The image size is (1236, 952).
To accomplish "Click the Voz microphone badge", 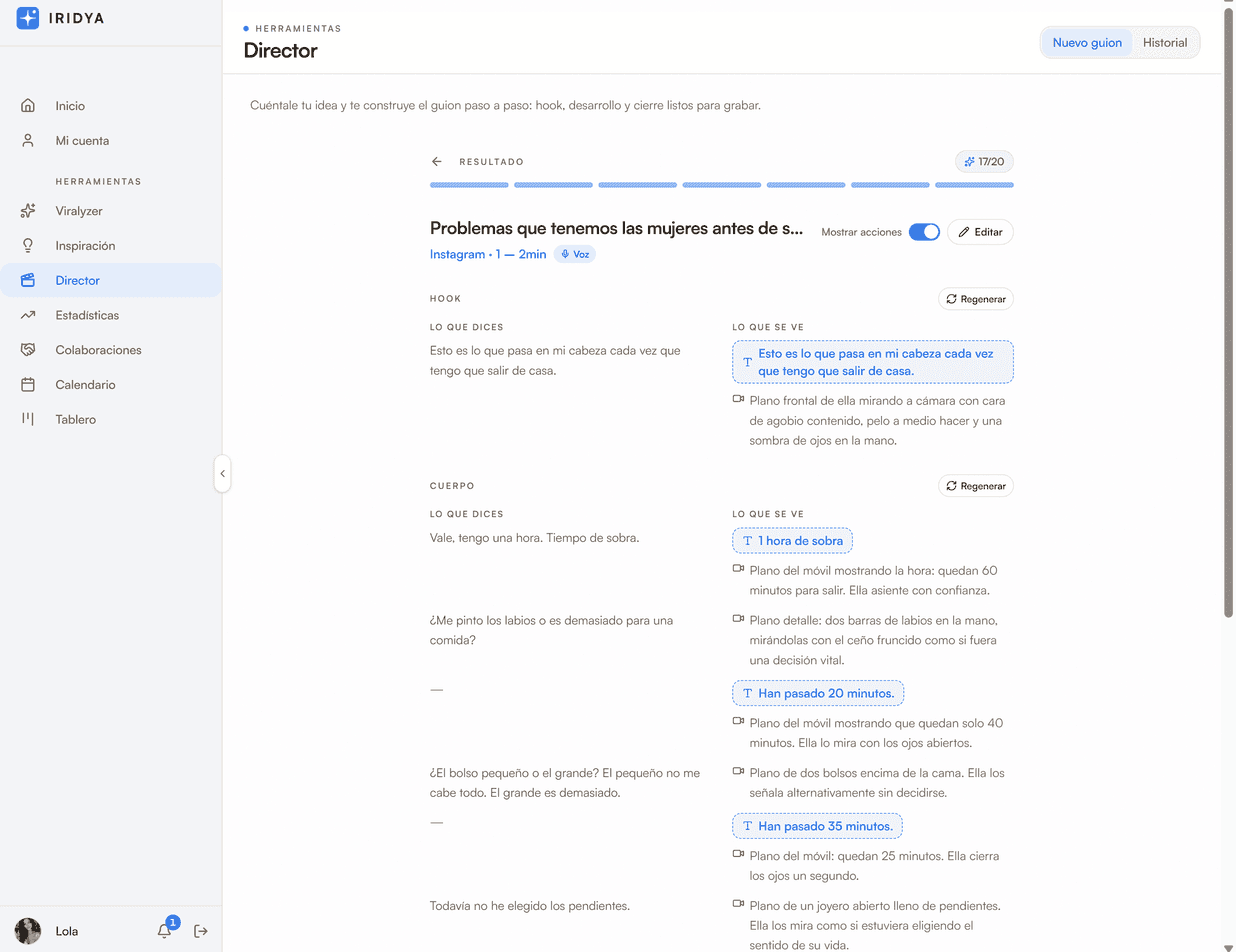I will tap(575, 254).
